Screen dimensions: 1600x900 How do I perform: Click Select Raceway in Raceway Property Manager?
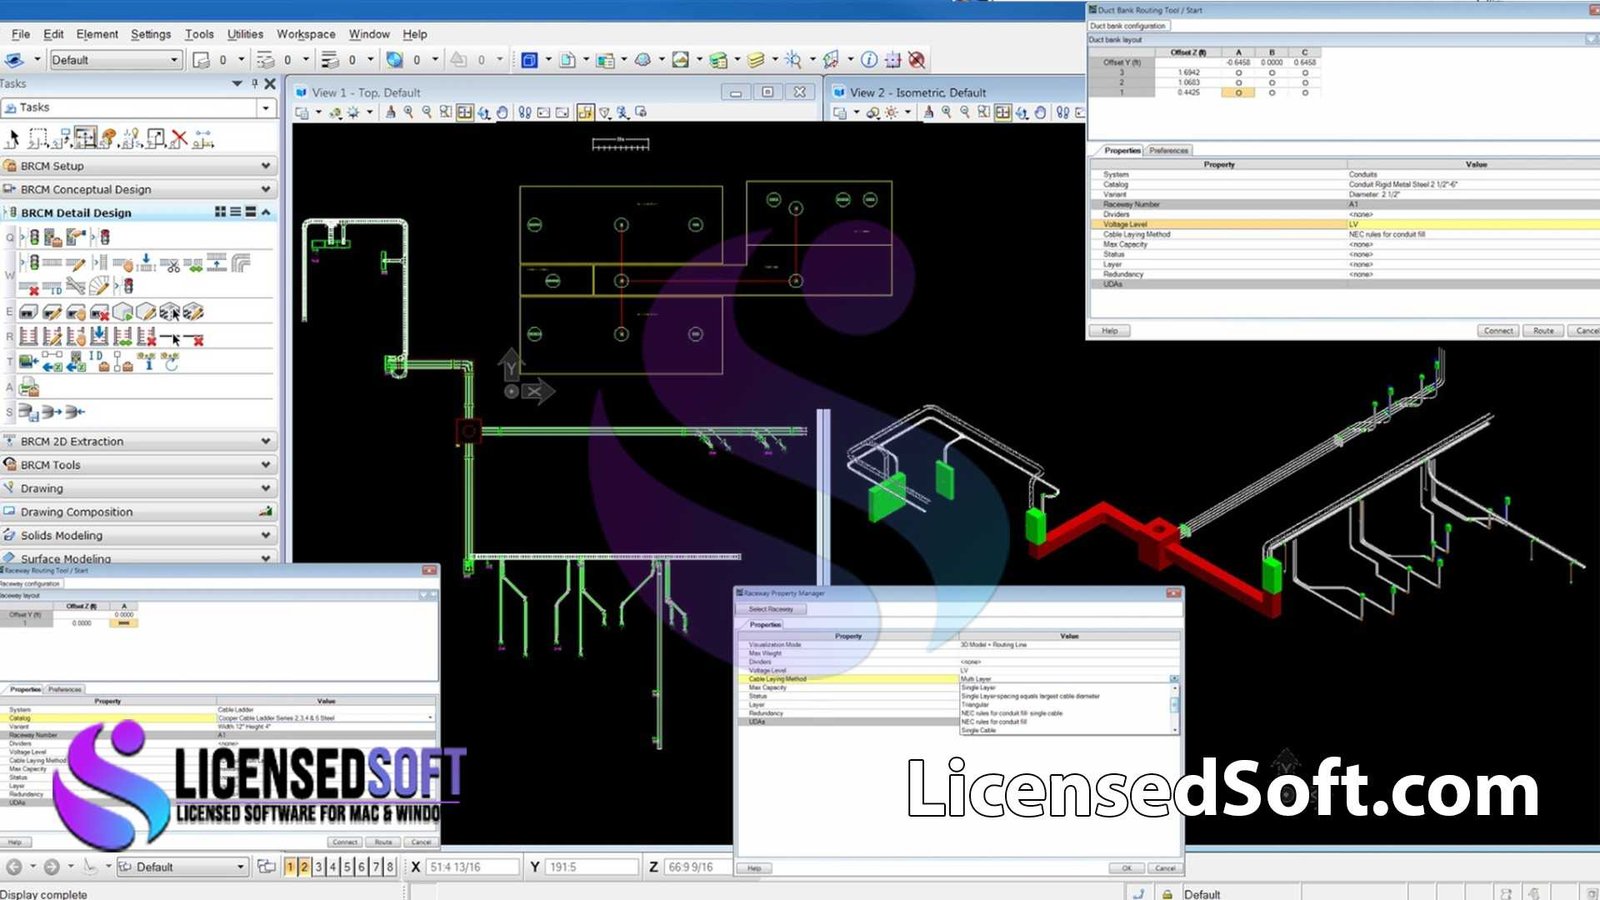pos(771,609)
